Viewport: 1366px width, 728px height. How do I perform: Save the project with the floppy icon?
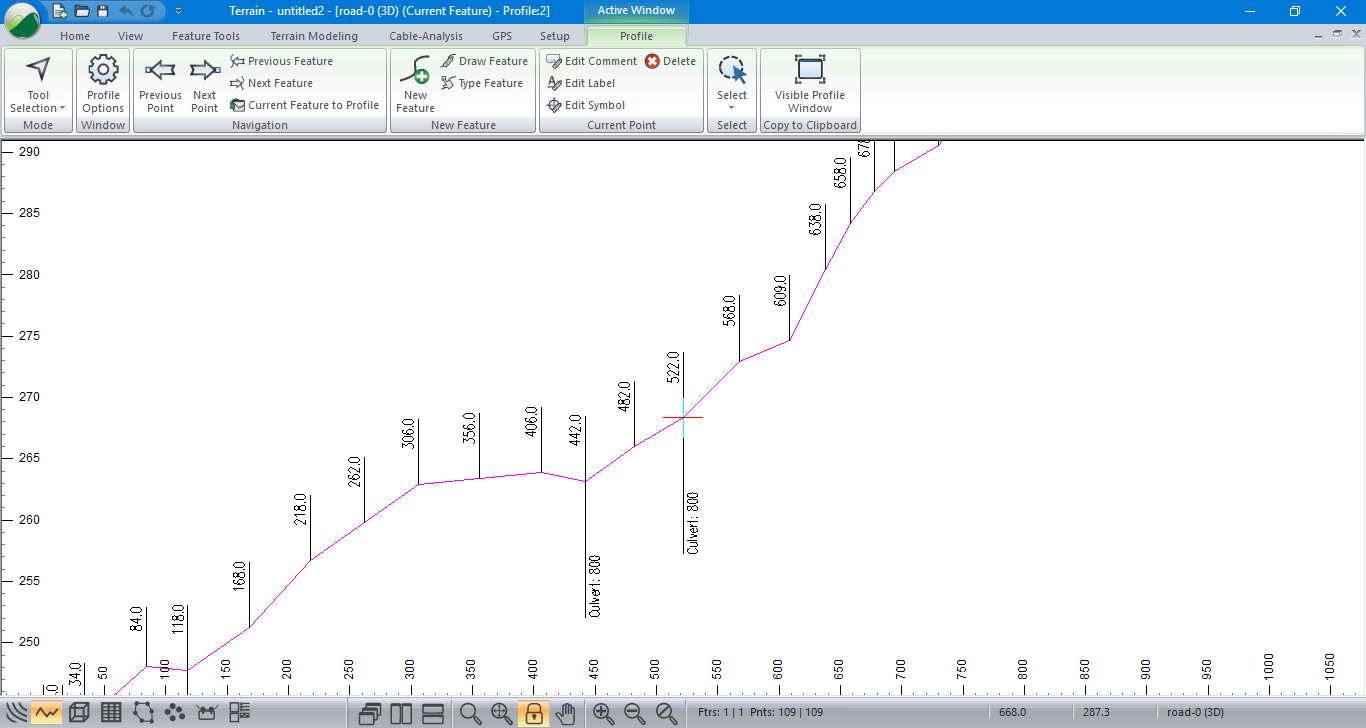coord(103,11)
